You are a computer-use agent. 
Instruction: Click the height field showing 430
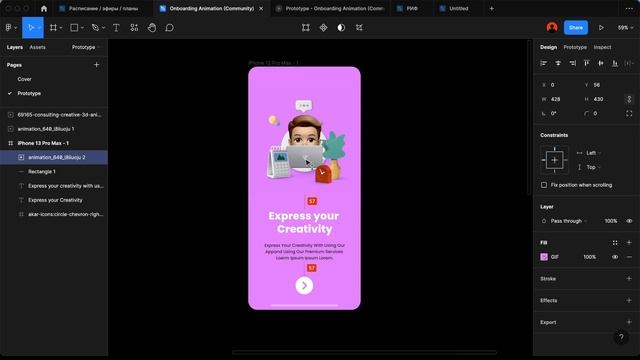coord(603,99)
